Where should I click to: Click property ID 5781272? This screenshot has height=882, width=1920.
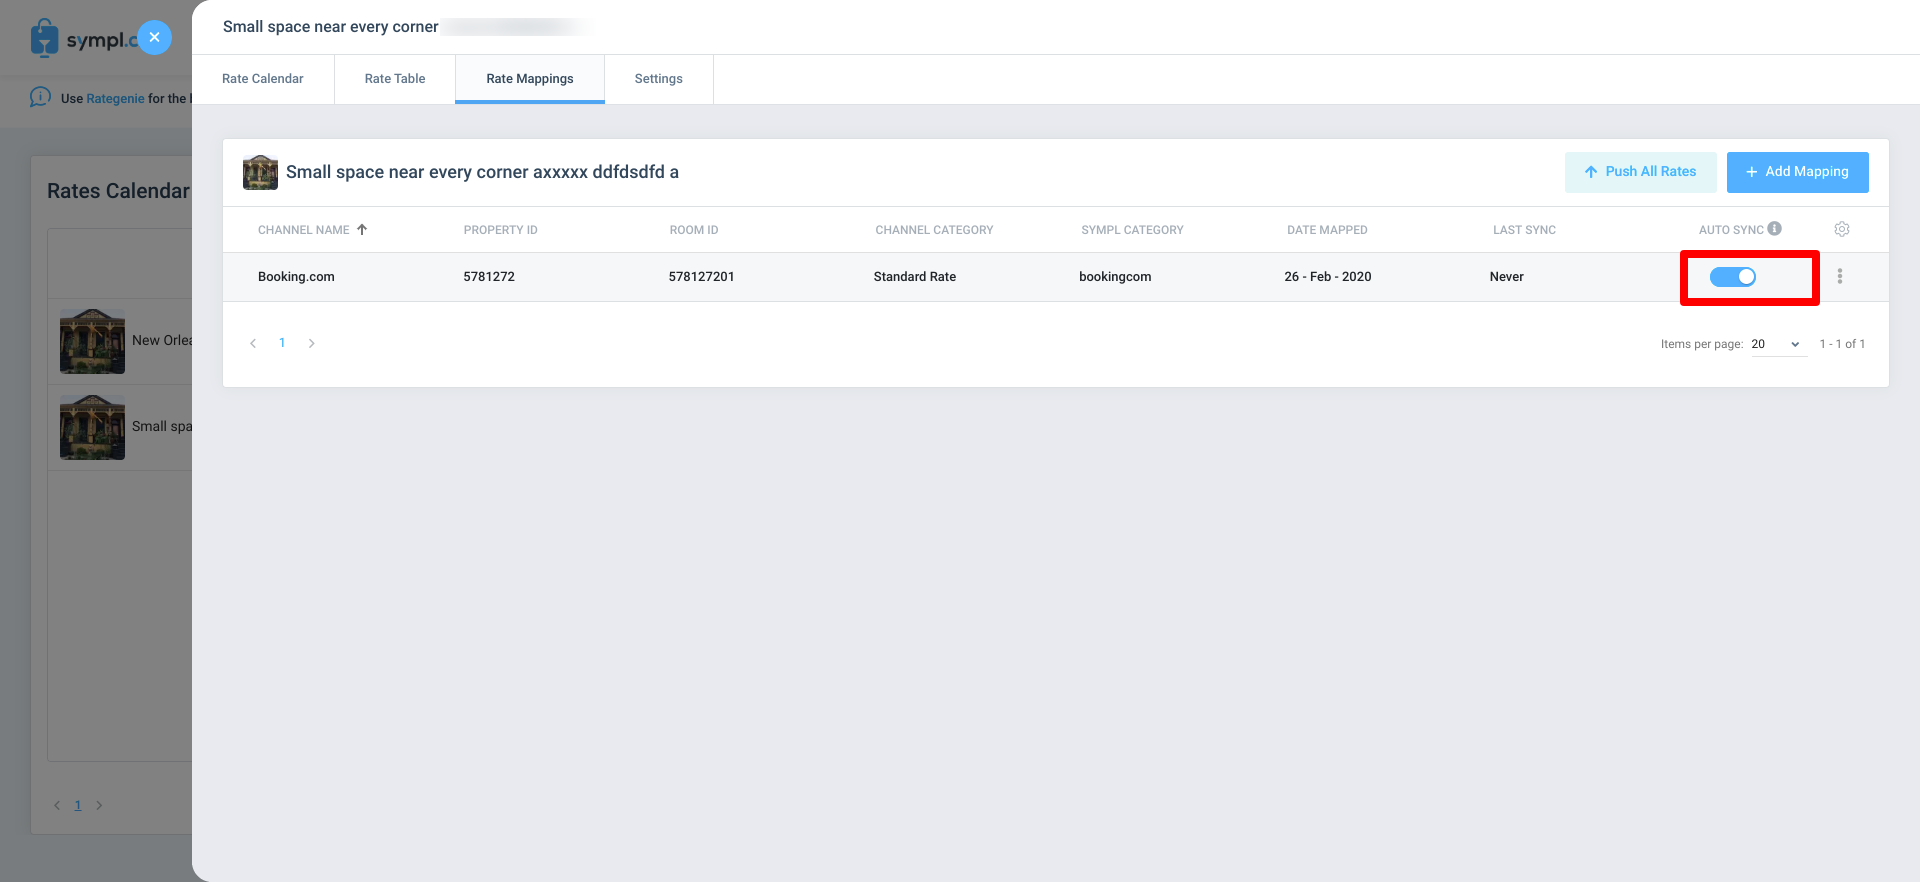tap(489, 277)
